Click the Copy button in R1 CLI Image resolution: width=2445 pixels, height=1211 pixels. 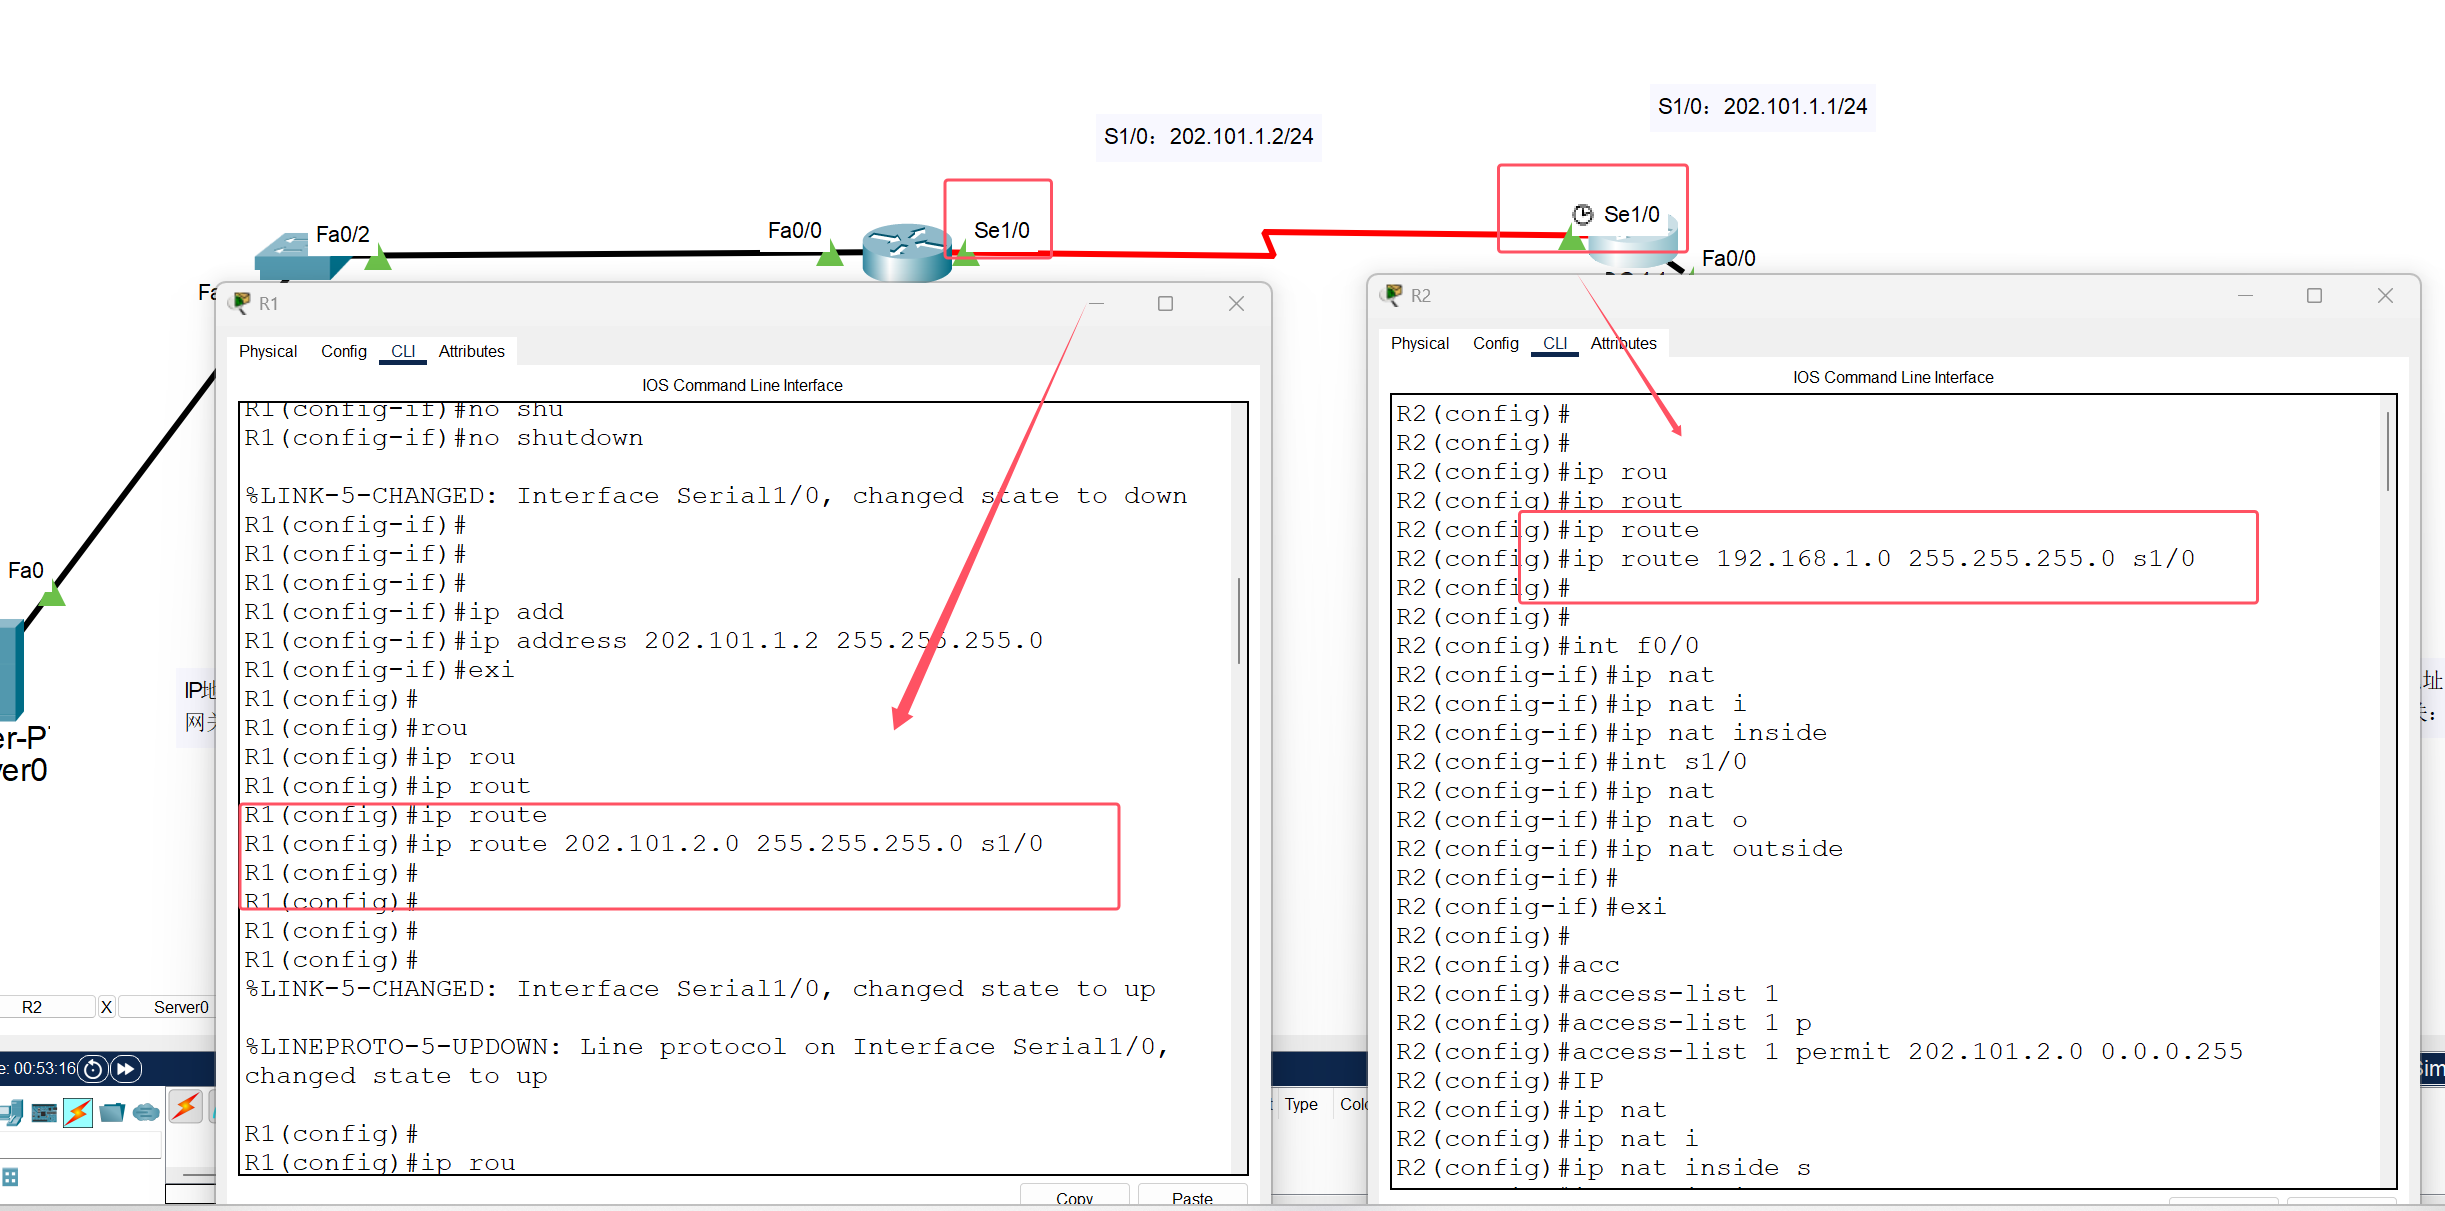tap(1074, 1197)
